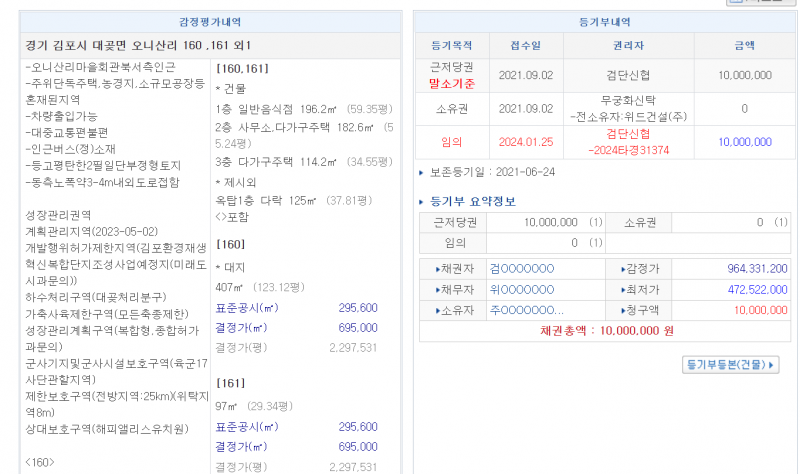Click debtor value 위OOOOOOO
Viewport: 800px width, 474px height.
(521, 289)
